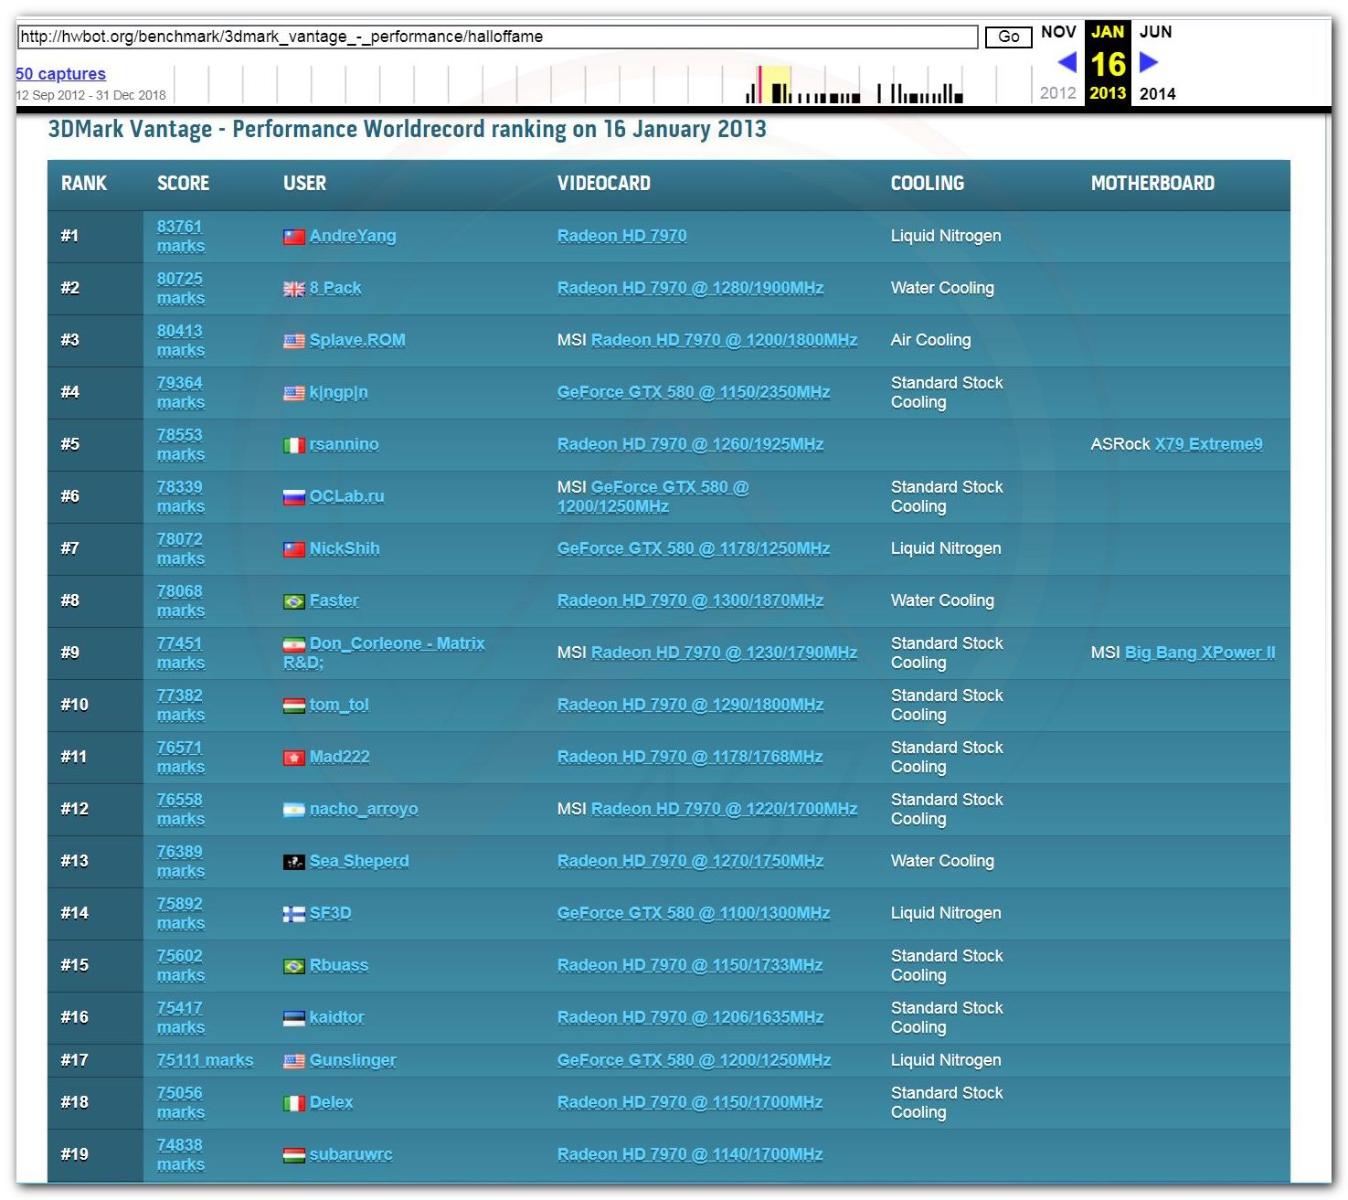Open k|ngp|n user profile link
1348x1200 pixels.
pos(338,392)
